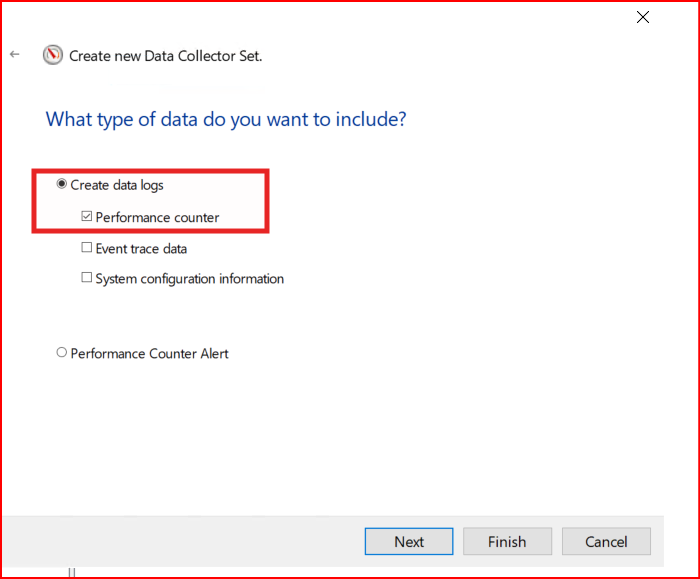This screenshot has height=579, width=700.
Task: Select the Performance Counter Alert radio button
Action: point(62,353)
